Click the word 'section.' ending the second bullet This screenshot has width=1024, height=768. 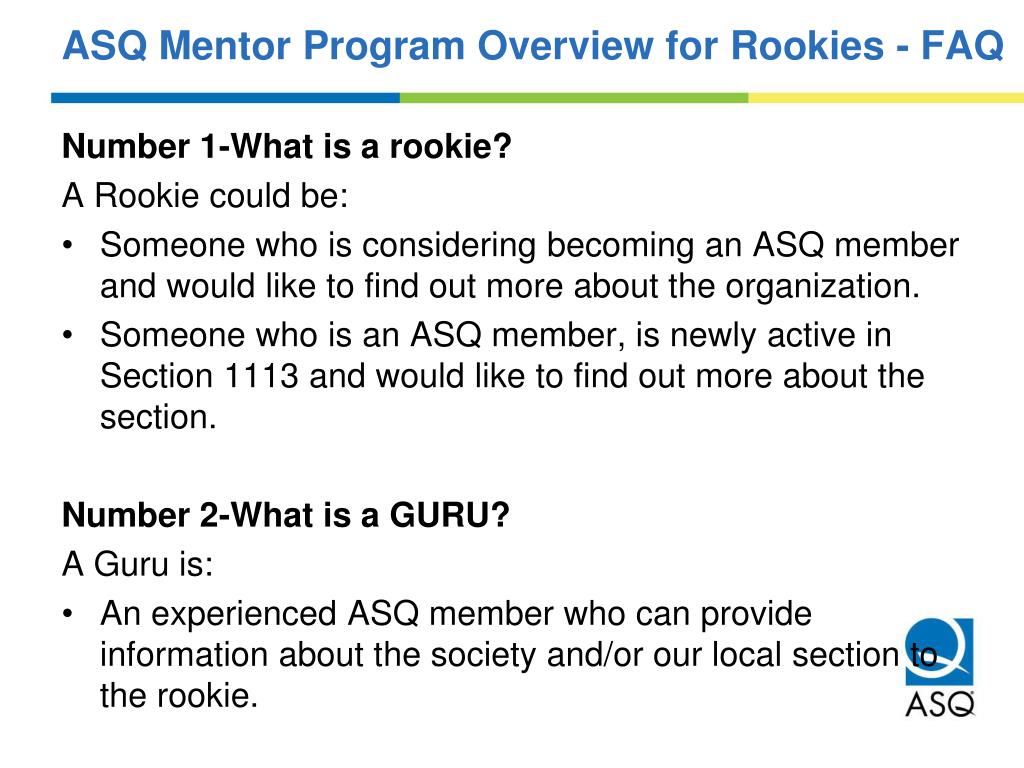pos(157,417)
